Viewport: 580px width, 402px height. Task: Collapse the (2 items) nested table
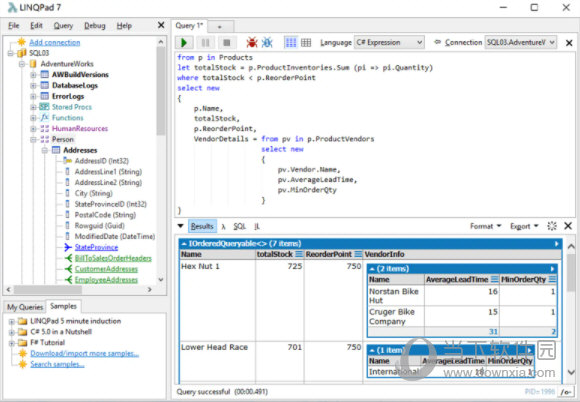(x=372, y=269)
